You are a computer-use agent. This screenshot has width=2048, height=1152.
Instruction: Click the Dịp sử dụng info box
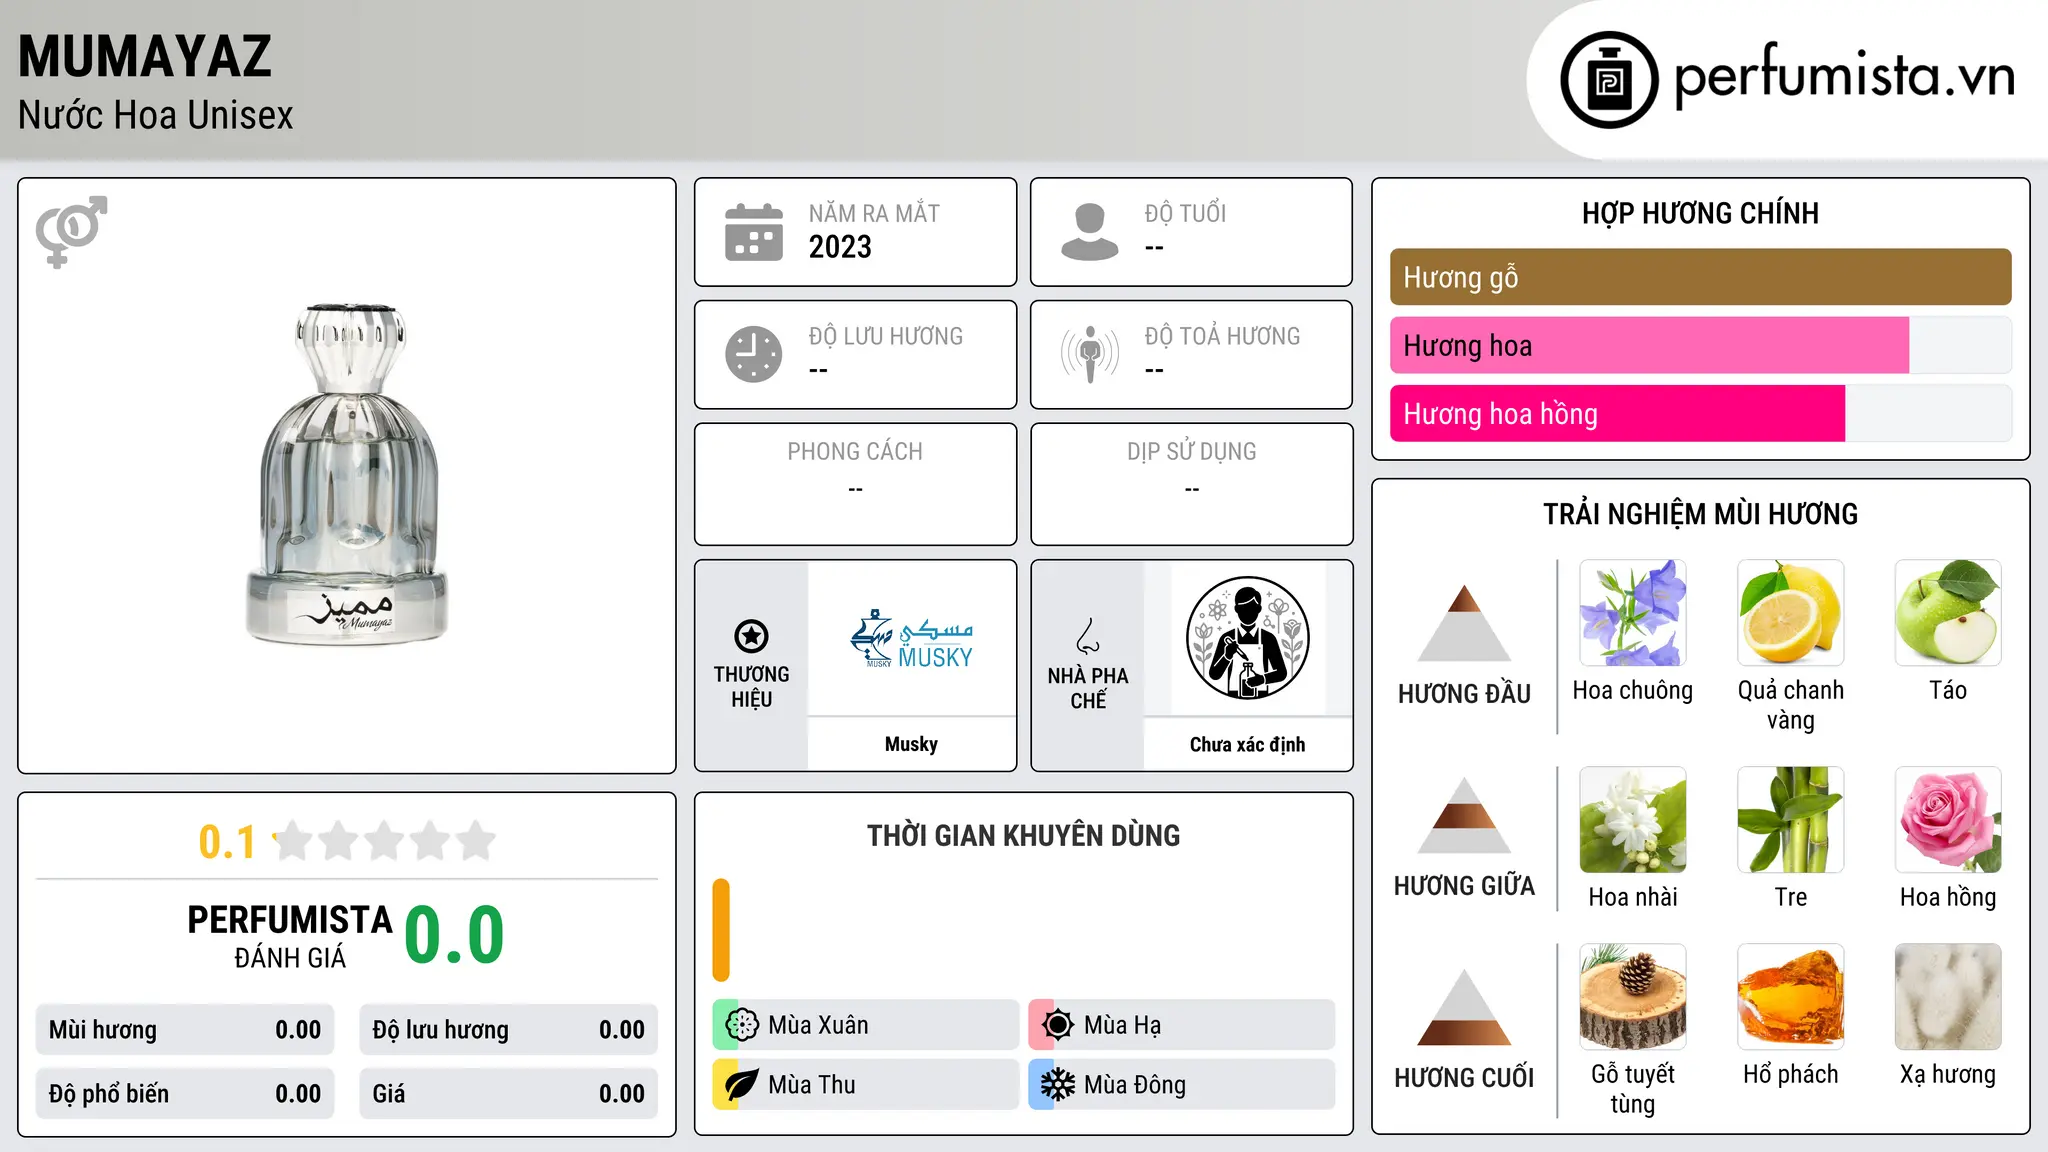pyautogui.click(x=1191, y=484)
